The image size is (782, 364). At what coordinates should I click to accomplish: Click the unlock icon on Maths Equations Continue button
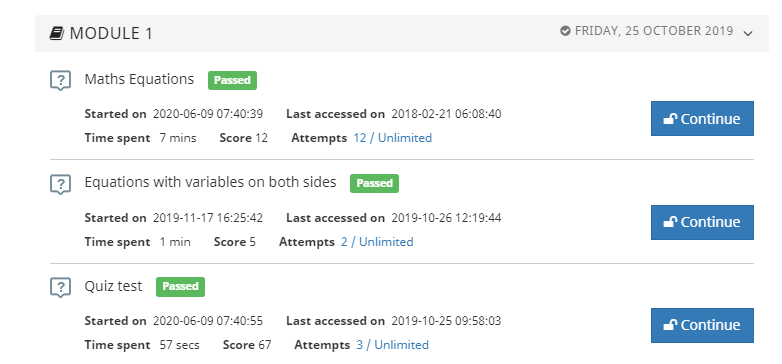pos(670,119)
